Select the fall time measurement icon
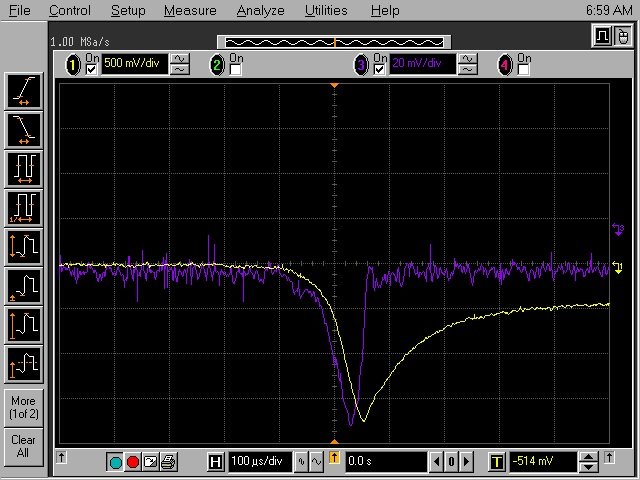This screenshot has height=480, width=640. click(x=24, y=130)
